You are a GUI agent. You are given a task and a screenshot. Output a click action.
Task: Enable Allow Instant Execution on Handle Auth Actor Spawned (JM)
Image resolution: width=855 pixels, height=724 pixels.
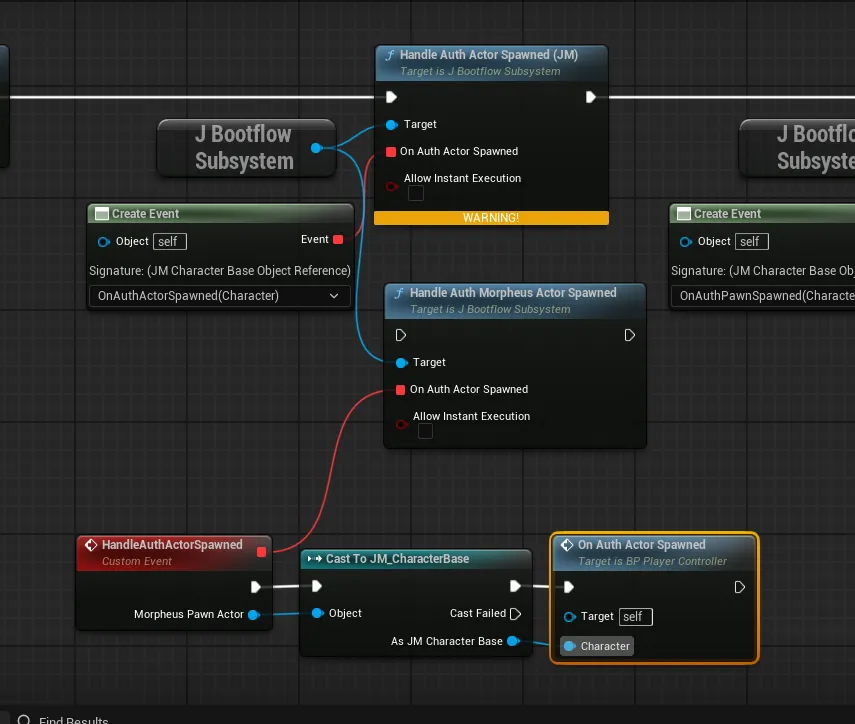tap(415, 193)
